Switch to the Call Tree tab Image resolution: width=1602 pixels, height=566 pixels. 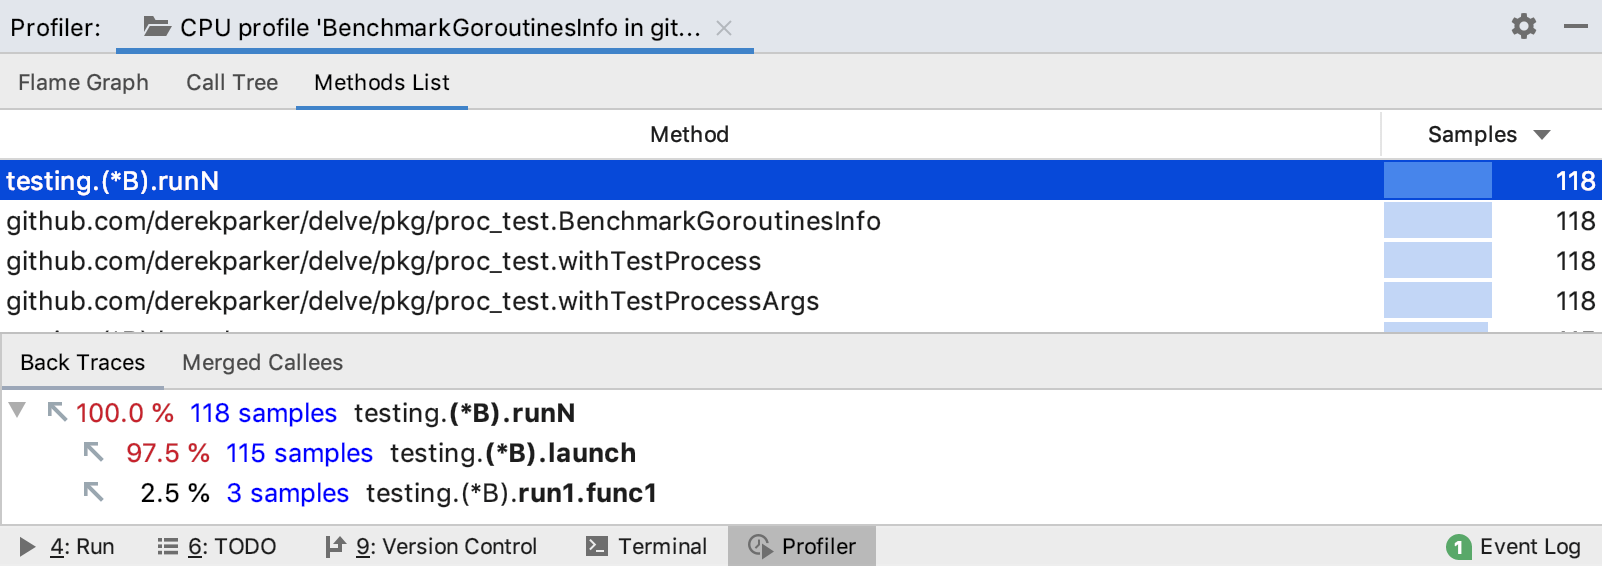(232, 82)
